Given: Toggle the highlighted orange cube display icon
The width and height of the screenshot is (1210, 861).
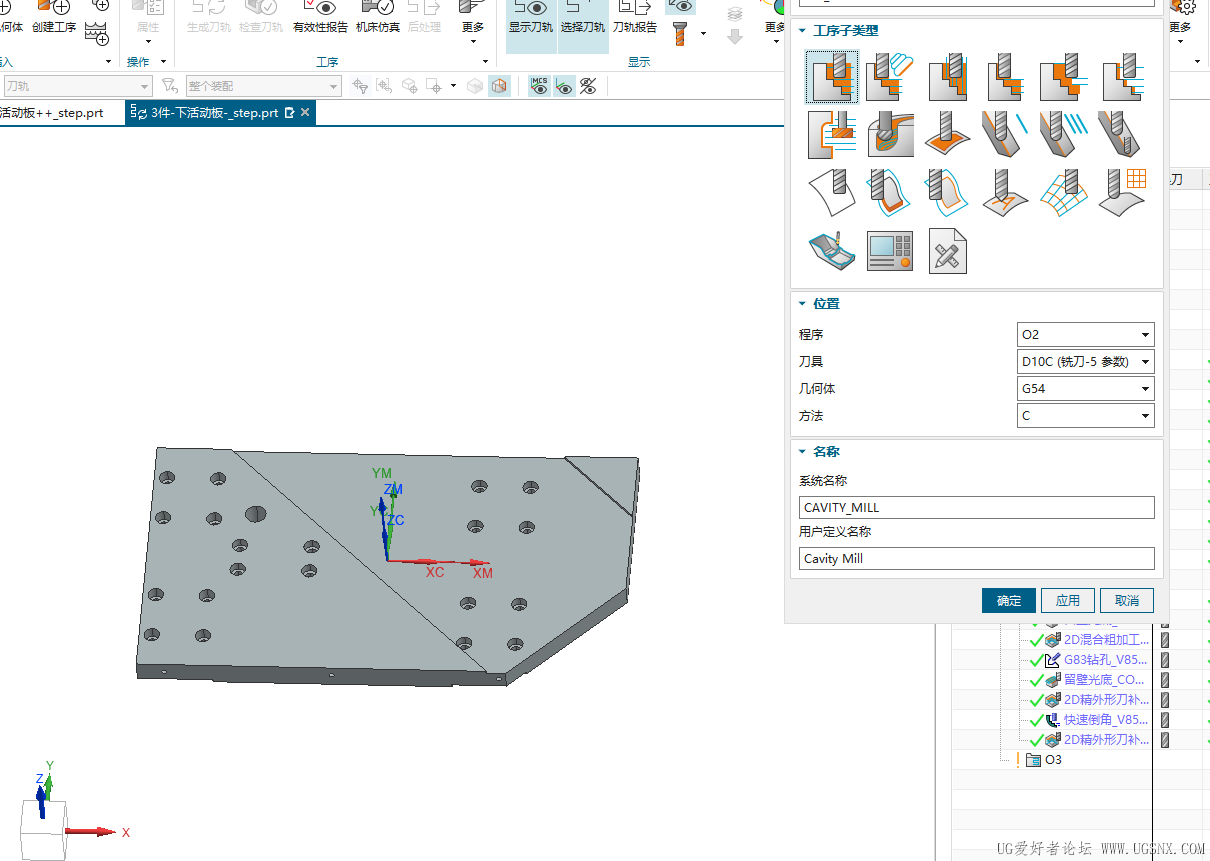Looking at the screenshot, I should click(498, 87).
